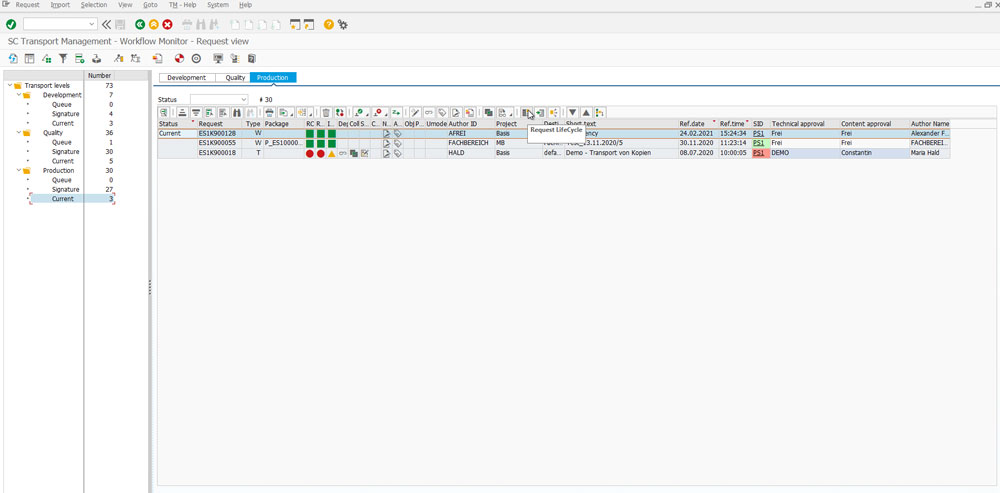
Task: Collapse the Production folder in the tree
Action: coord(19,170)
